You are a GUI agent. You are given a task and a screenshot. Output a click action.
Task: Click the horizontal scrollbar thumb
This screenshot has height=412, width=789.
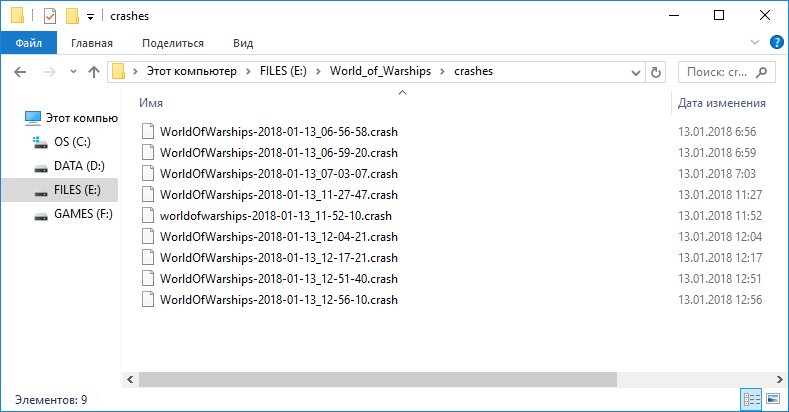(378, 380)
